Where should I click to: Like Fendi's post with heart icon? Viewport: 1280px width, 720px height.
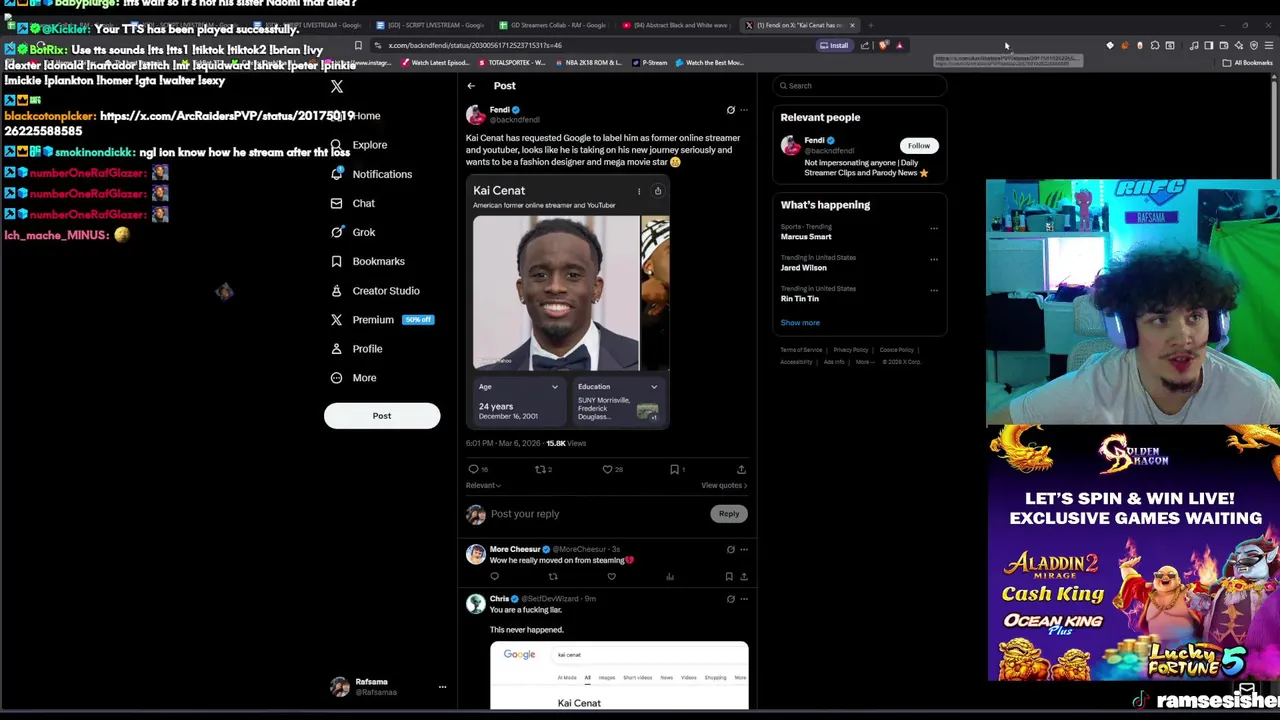pyautogui.click(x=607, y=469)
